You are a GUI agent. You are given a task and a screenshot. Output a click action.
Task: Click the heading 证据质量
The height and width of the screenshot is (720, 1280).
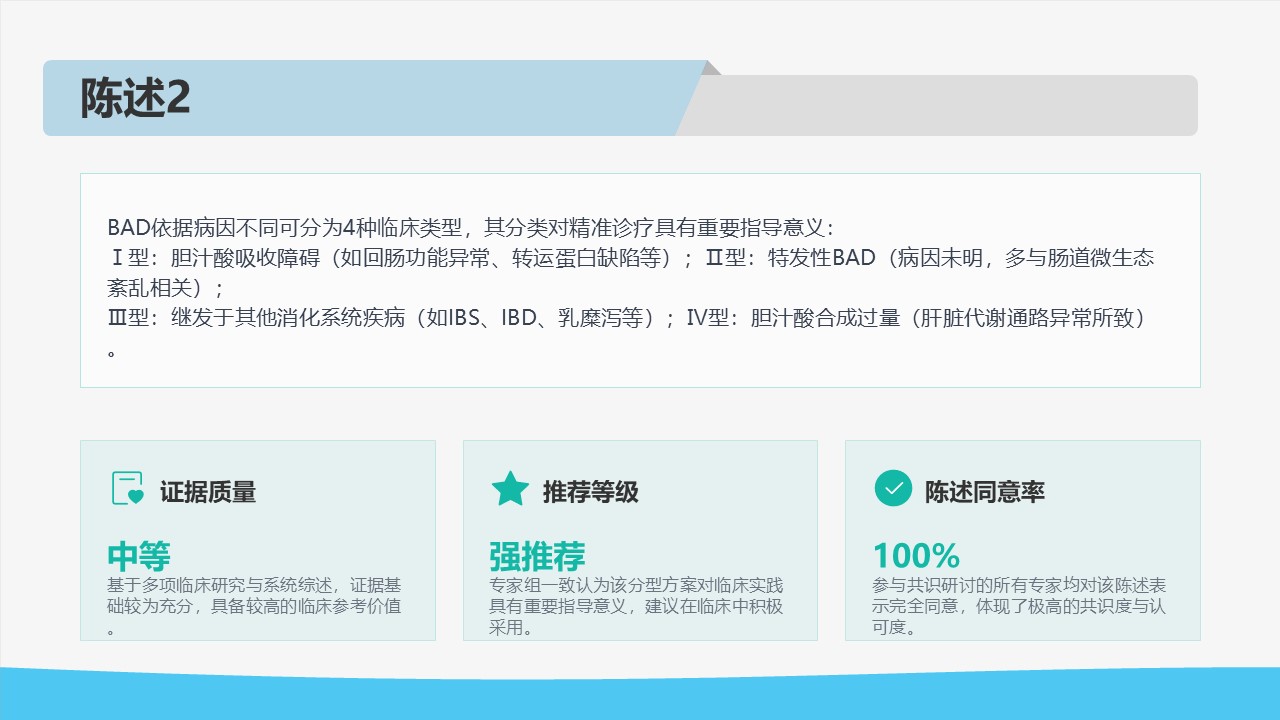coord(208,491)
